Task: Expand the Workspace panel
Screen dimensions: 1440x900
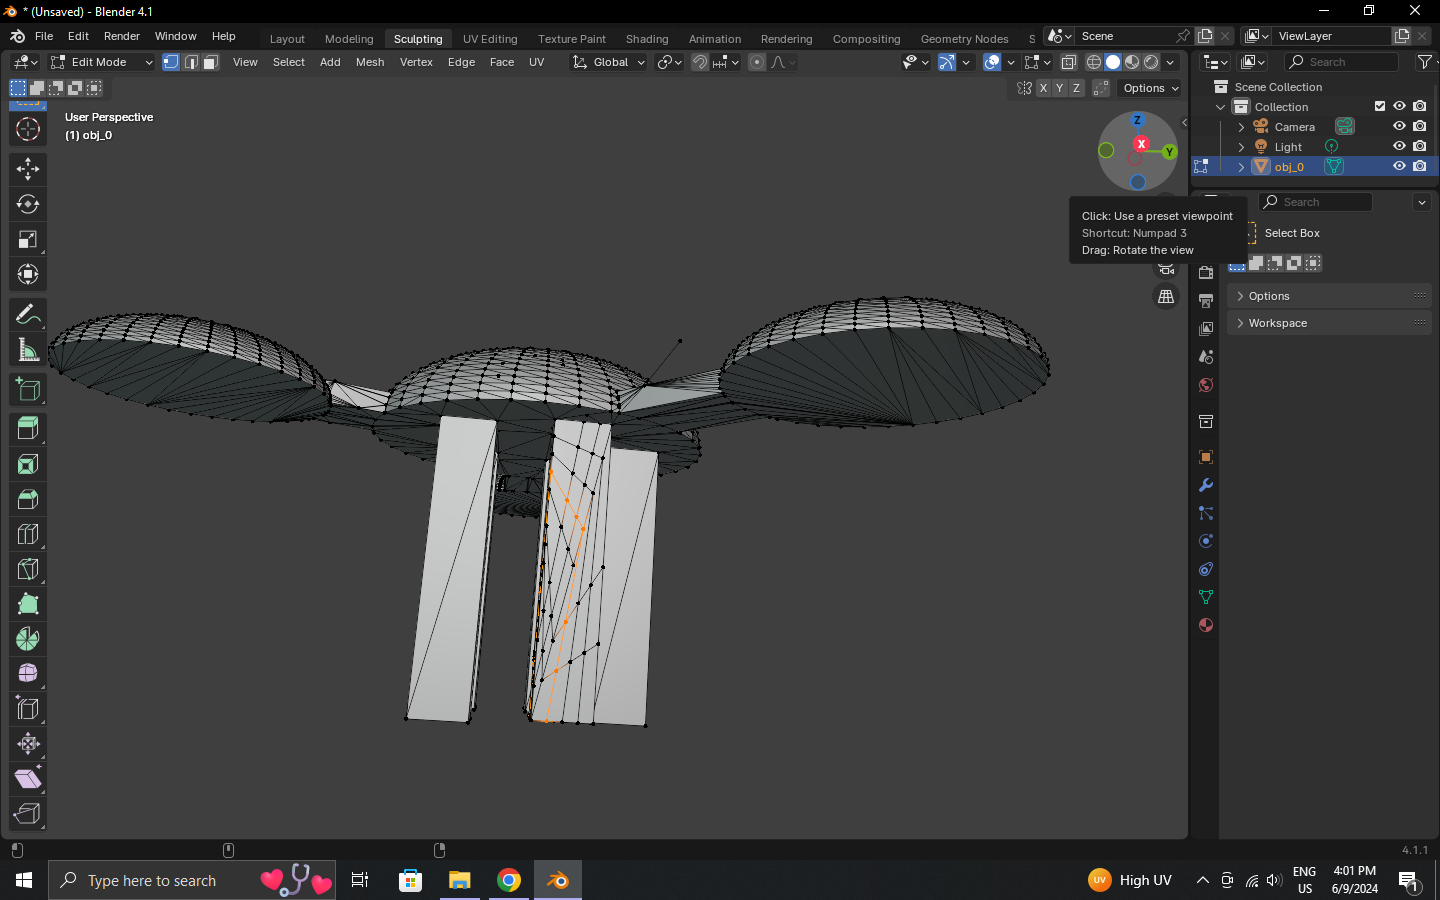Action: [1329, 323]
